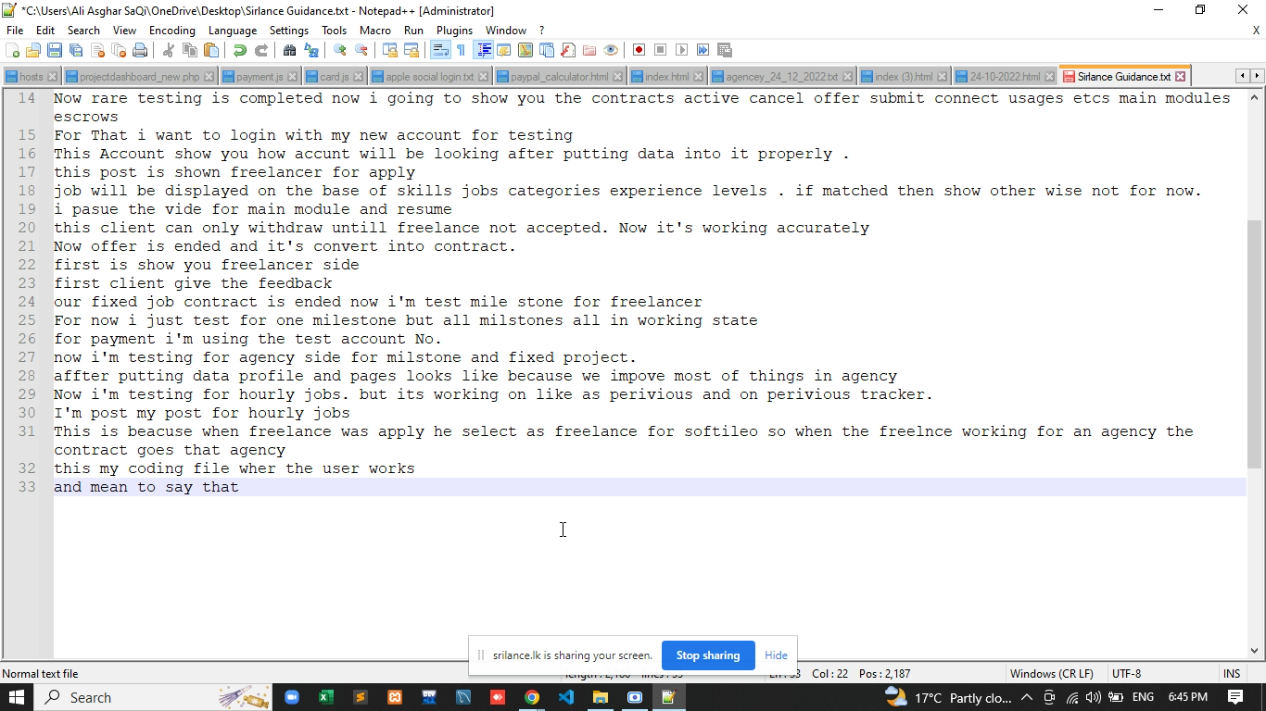
Task: Click the Cut scissors icon
Action: coord(168,50)
